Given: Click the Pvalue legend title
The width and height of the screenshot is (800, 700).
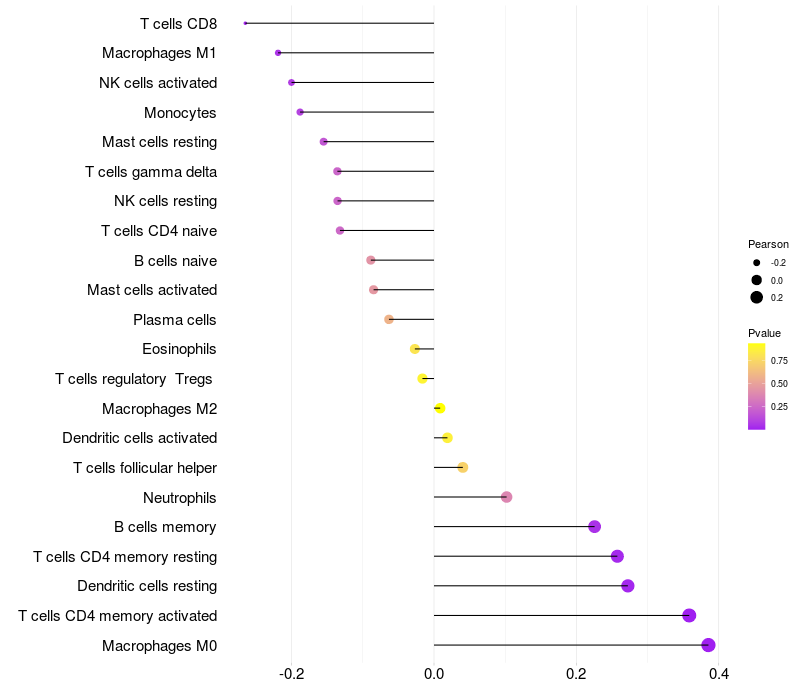Looking at the screenshot, I should coord(764,333).
